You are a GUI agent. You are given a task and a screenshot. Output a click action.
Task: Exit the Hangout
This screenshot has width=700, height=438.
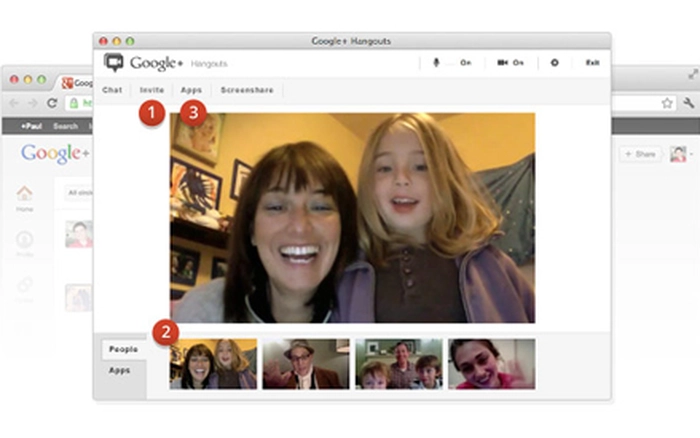pos(592,63)
